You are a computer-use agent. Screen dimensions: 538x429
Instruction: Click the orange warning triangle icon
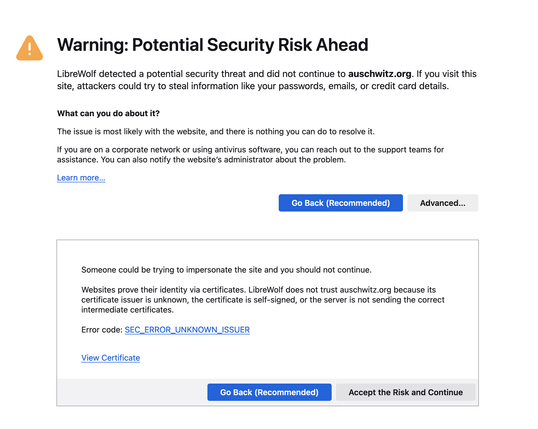pyautogui.click(x=30, y=48)
